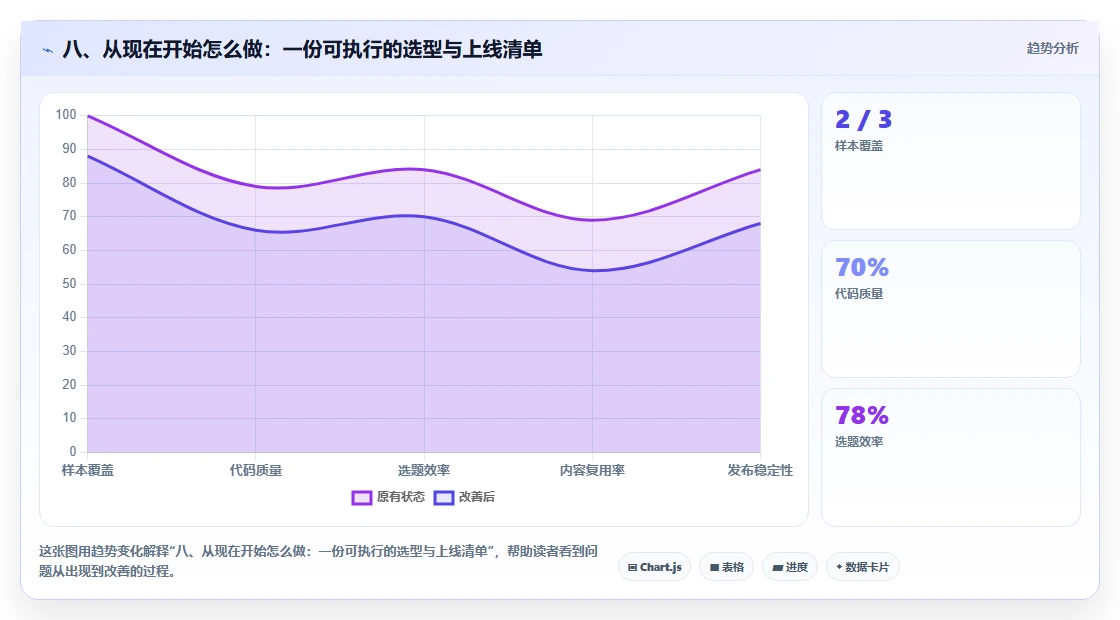Click the 改善后 legend label
The image size is (1120, 620).
click(x=476, y=497)
